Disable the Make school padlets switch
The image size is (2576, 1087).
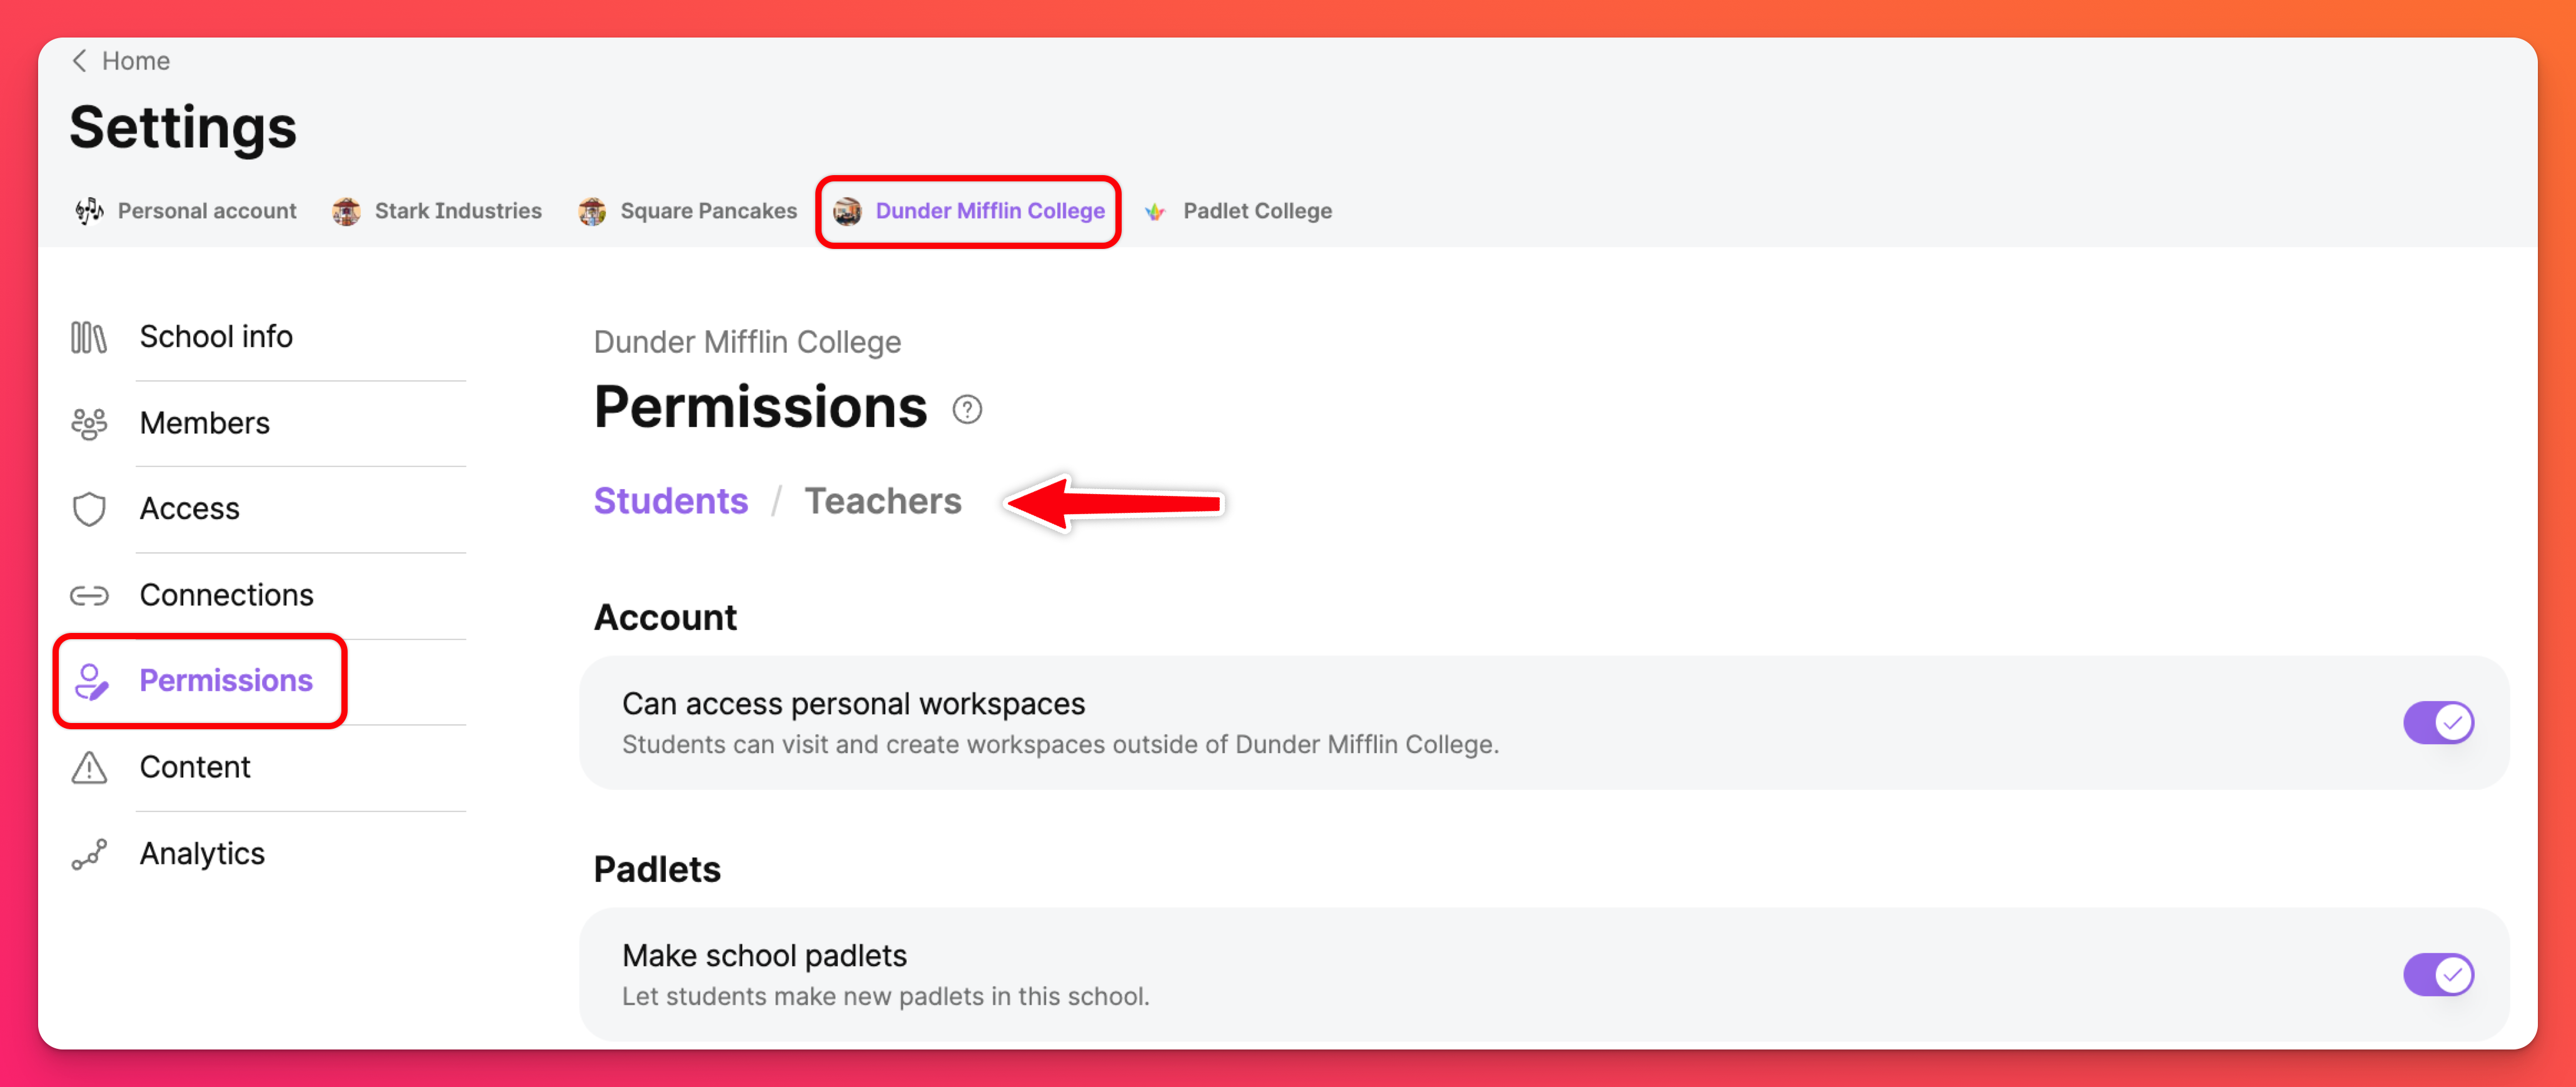(x=2437, y=974)
